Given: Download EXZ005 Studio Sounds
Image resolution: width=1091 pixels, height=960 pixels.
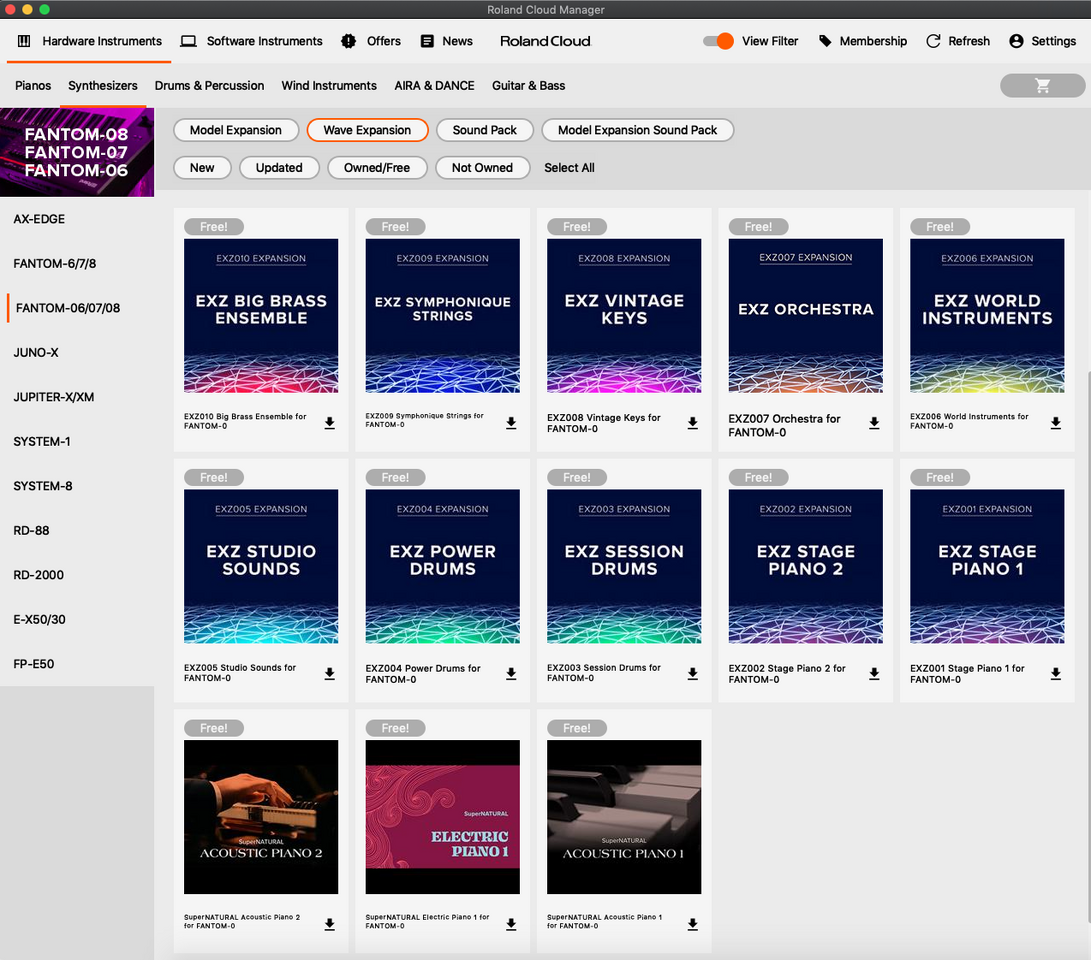Looking at the screenshot, I should point(330,673).
